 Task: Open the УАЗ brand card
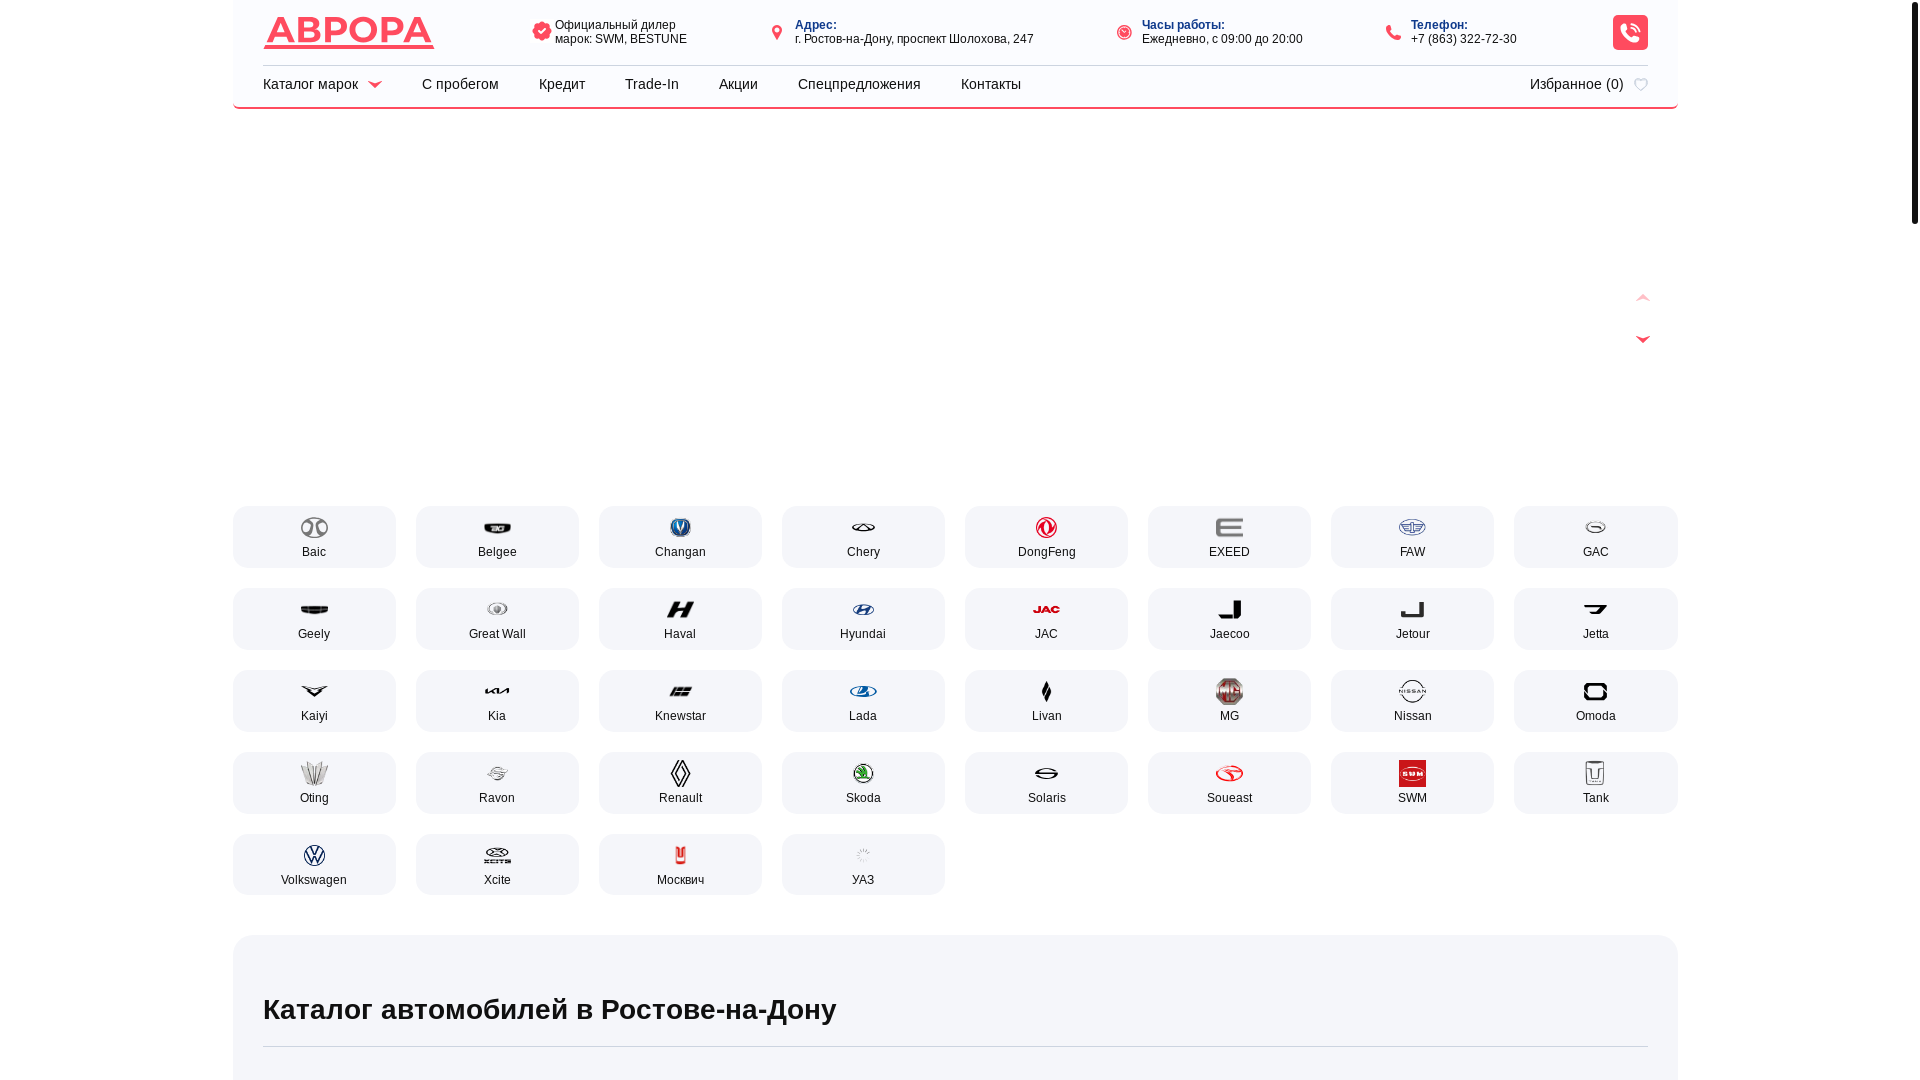[863, 865]
